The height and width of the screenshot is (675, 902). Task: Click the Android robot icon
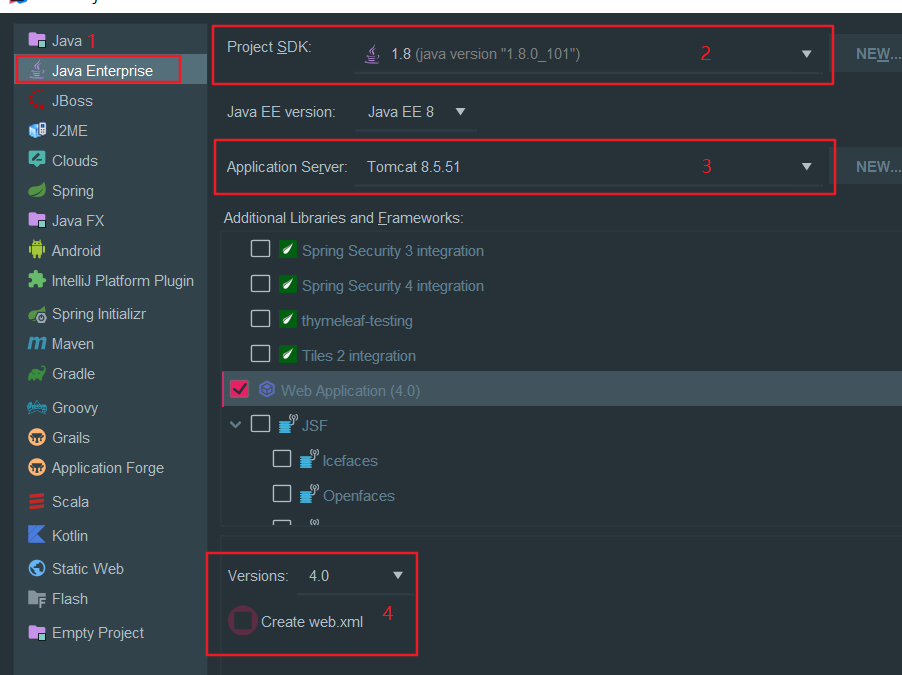click(37, 250)
